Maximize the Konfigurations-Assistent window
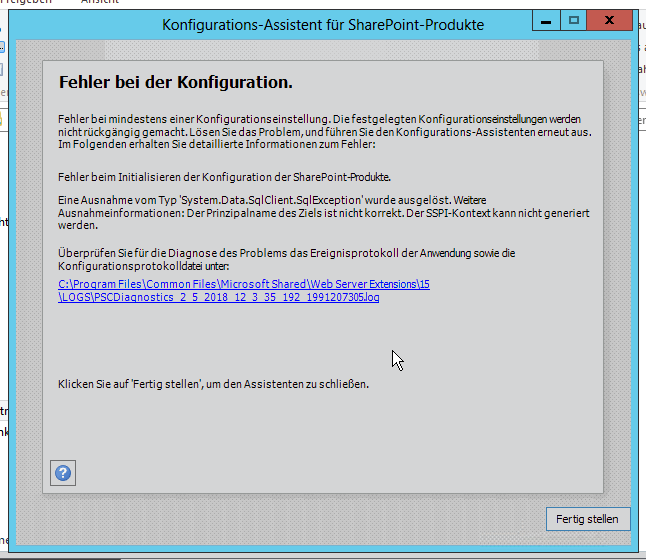Screen dimensions: 646x560 click(573, 21)
